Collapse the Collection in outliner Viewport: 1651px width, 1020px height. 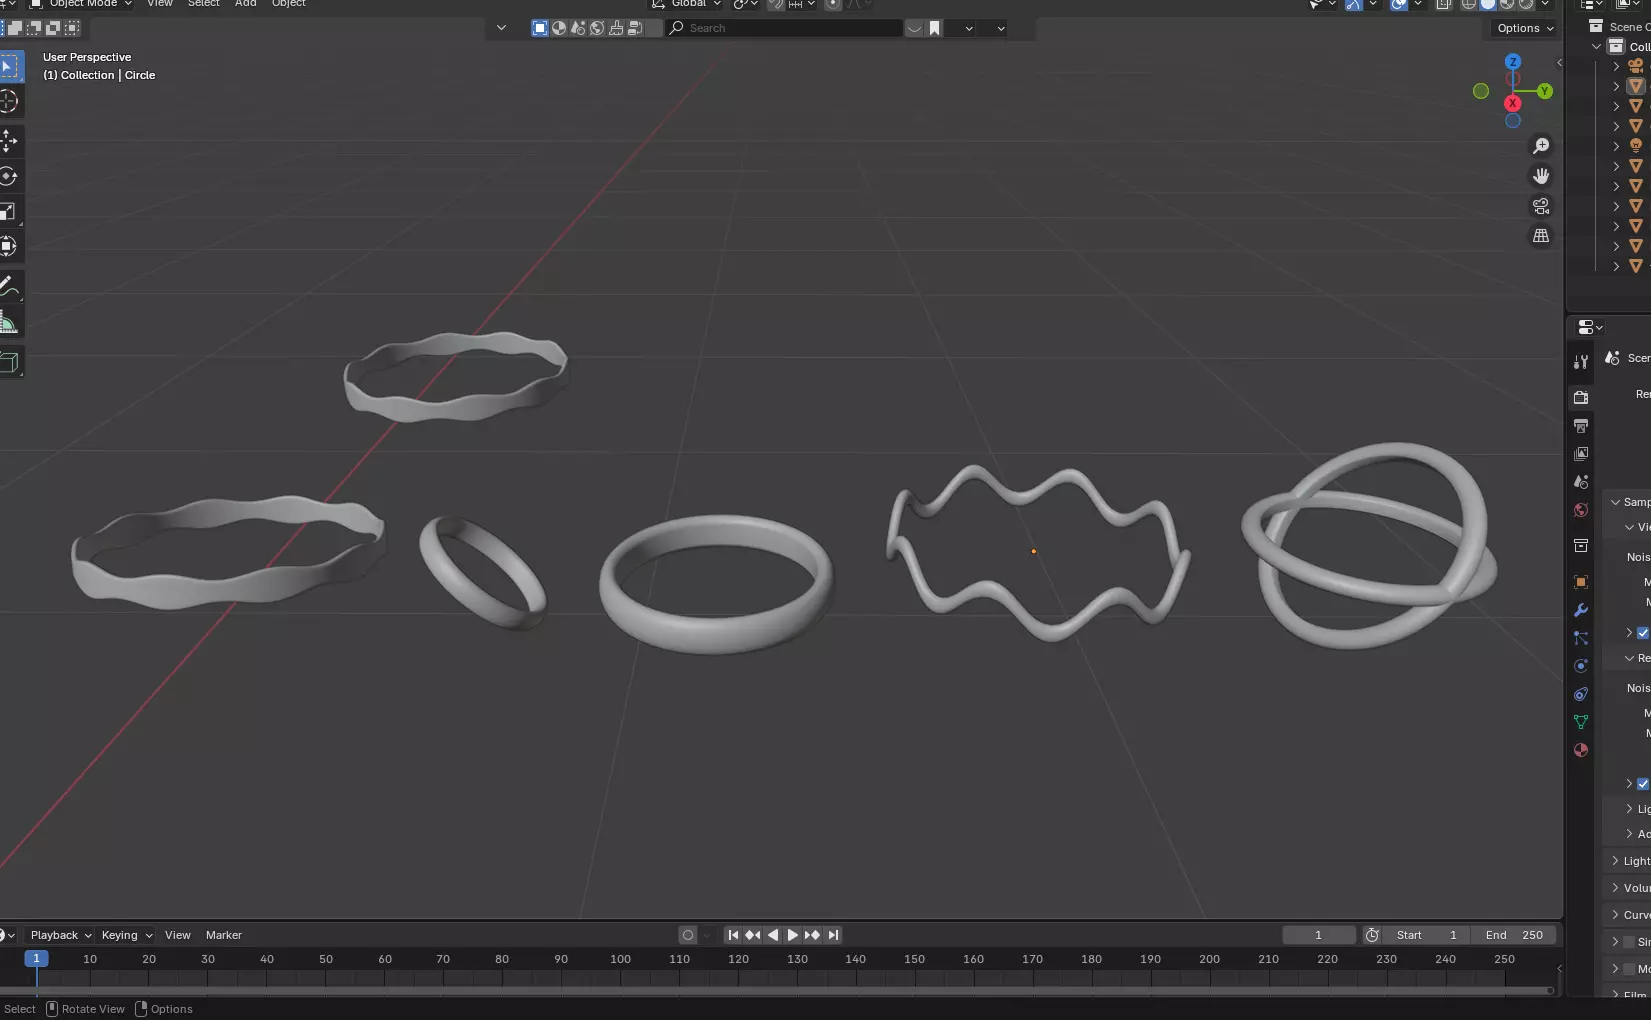[1596, 47]
